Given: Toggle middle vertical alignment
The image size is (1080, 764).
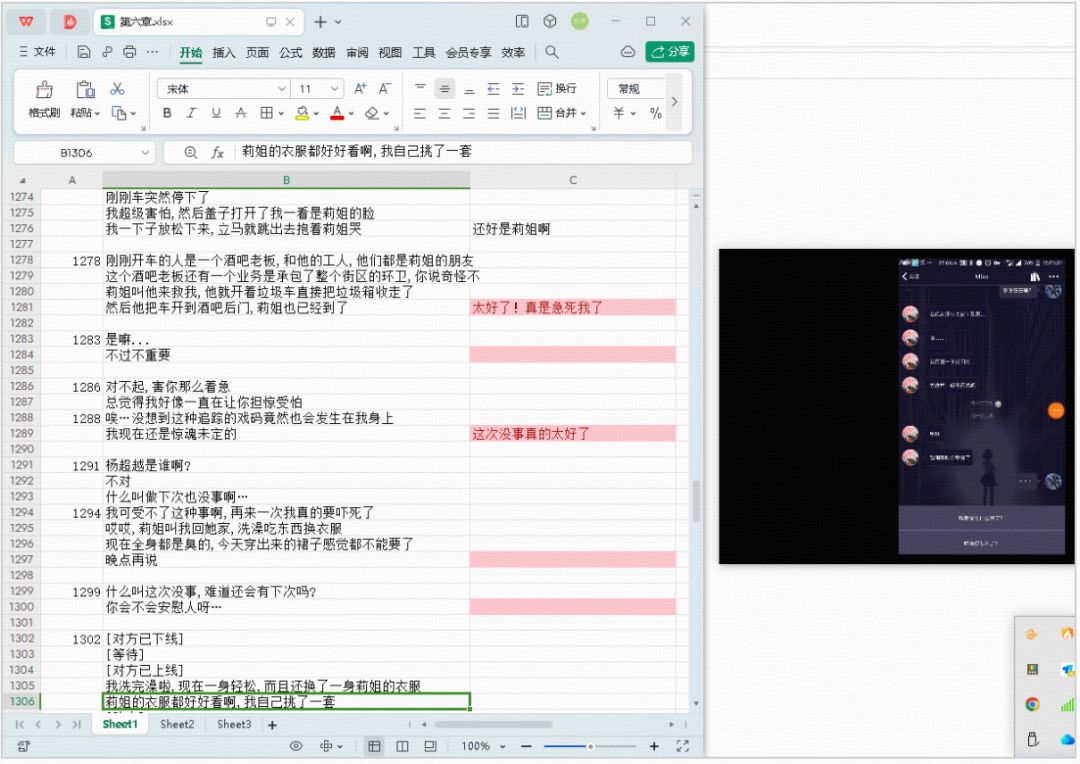Looking at the screenshot, I should [x=444, y=88].
